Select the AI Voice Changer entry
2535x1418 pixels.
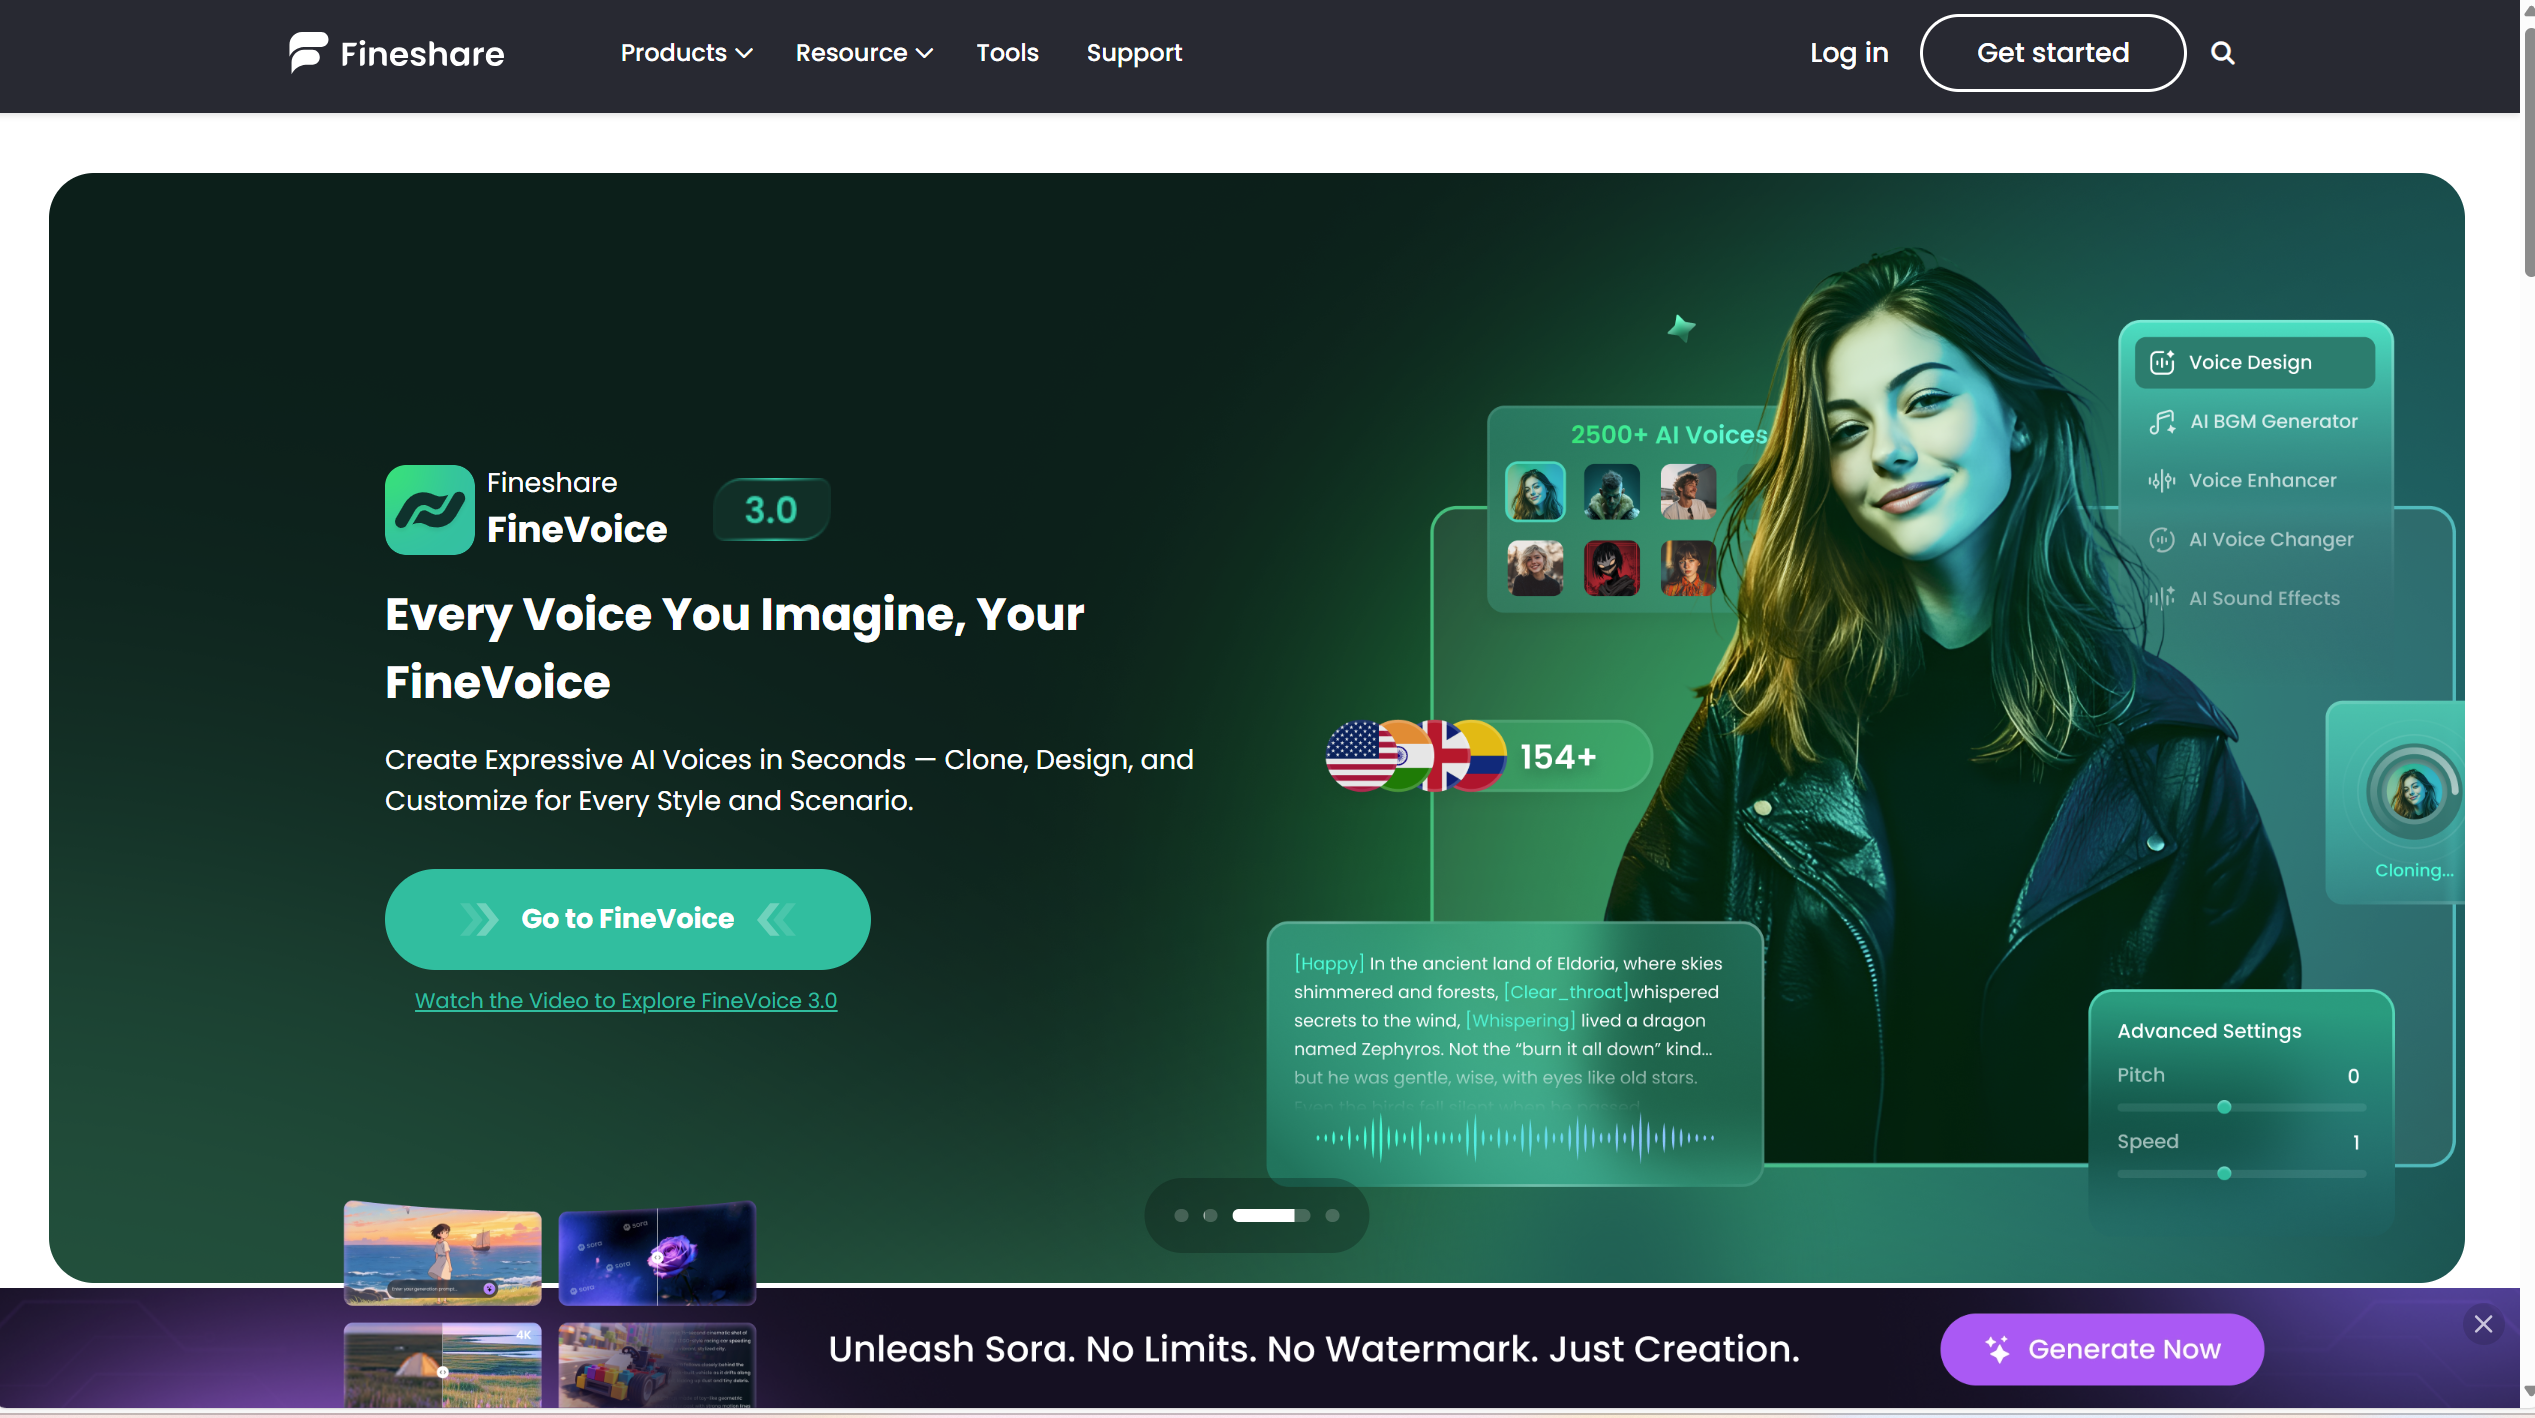2255,540
